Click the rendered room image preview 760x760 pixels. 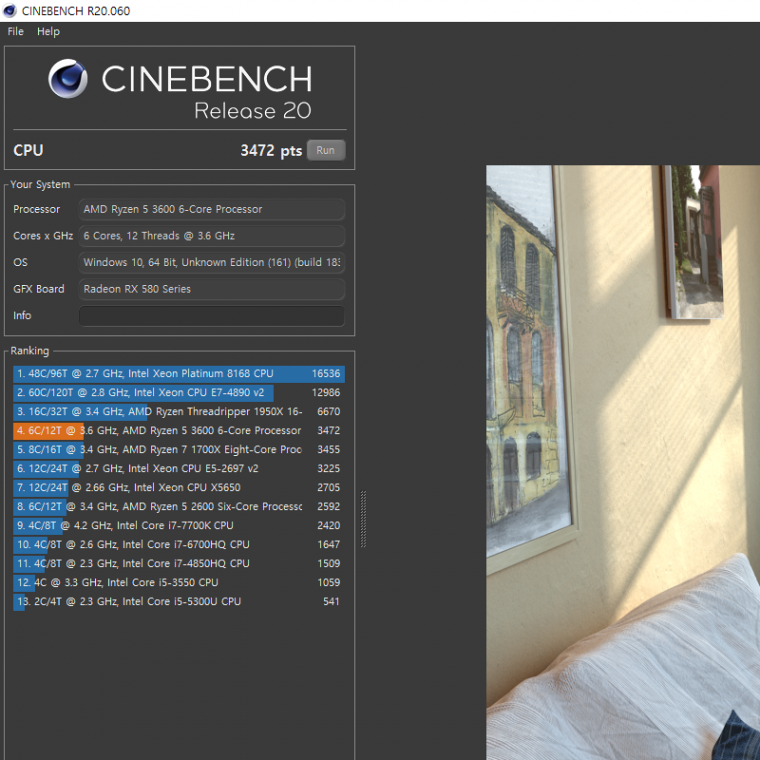tap(623, 462)
